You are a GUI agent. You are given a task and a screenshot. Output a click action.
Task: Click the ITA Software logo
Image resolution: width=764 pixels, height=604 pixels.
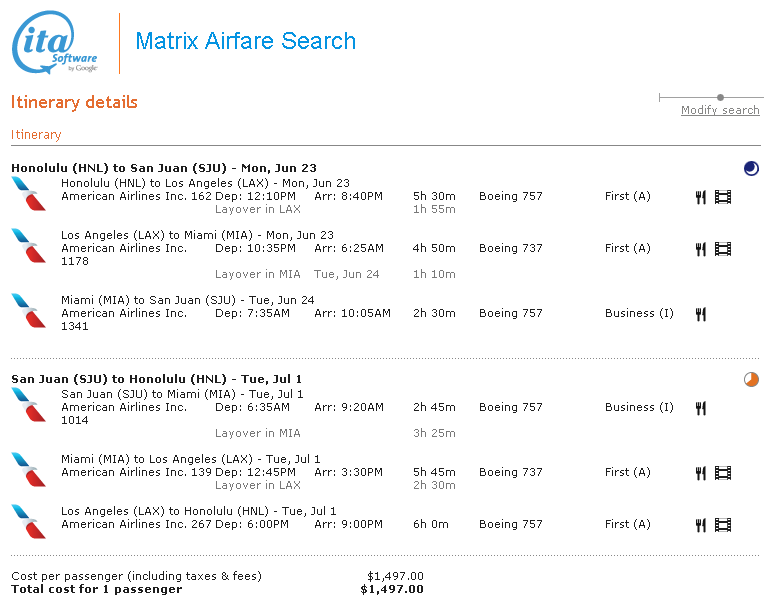[55, 44]
